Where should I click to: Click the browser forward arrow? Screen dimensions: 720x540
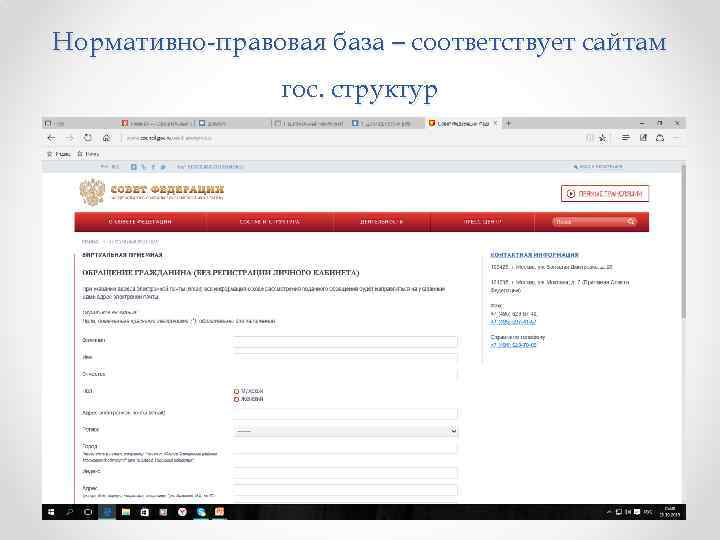(x=69, y=138)
